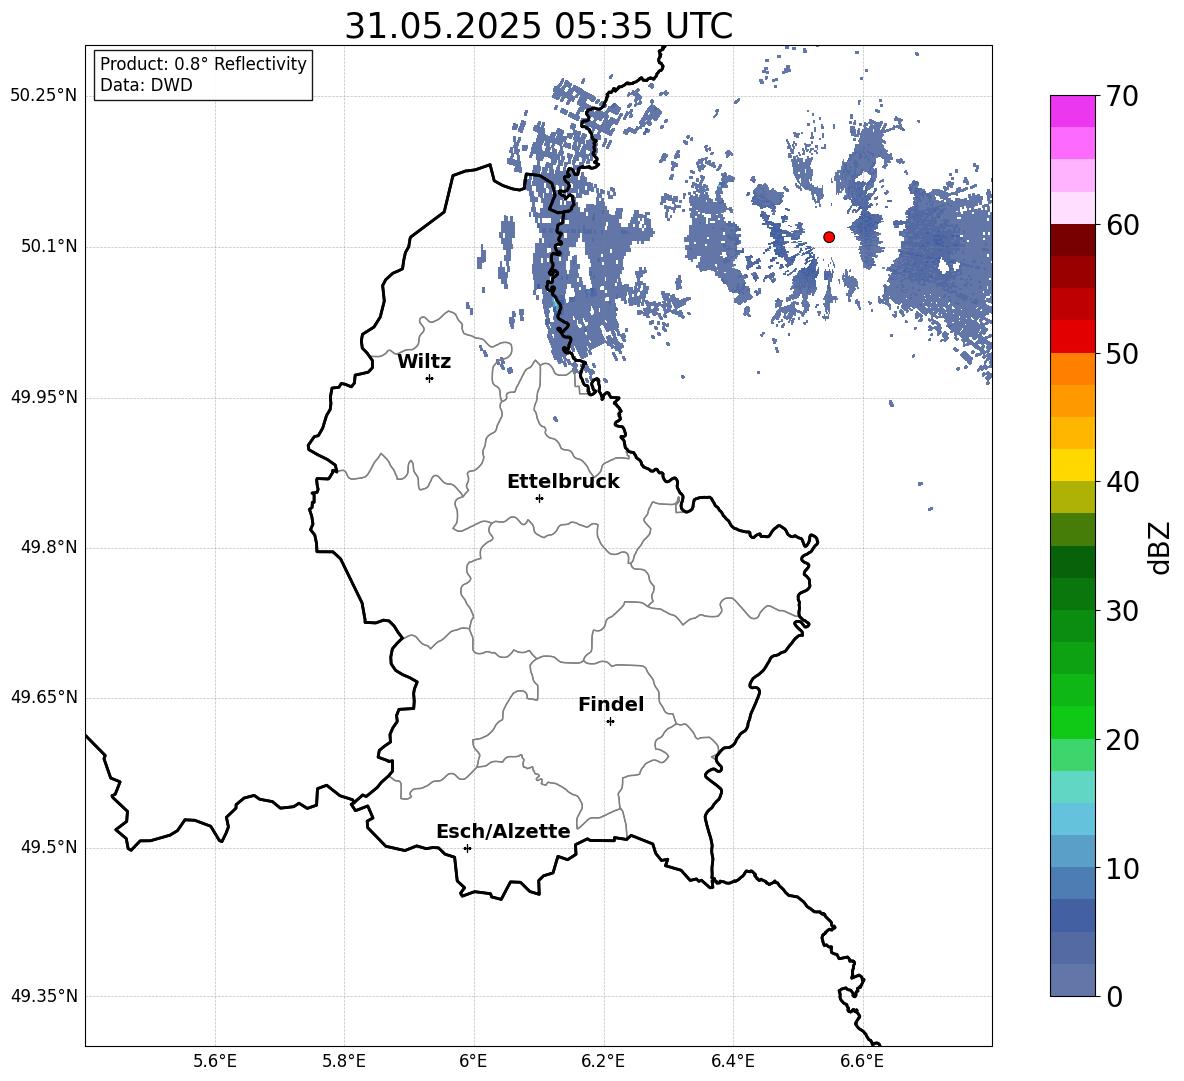The width and height of the screenshot is (1184, 1081).
Task: Click the 50.25°N latitude label
Action: [44, 96]
